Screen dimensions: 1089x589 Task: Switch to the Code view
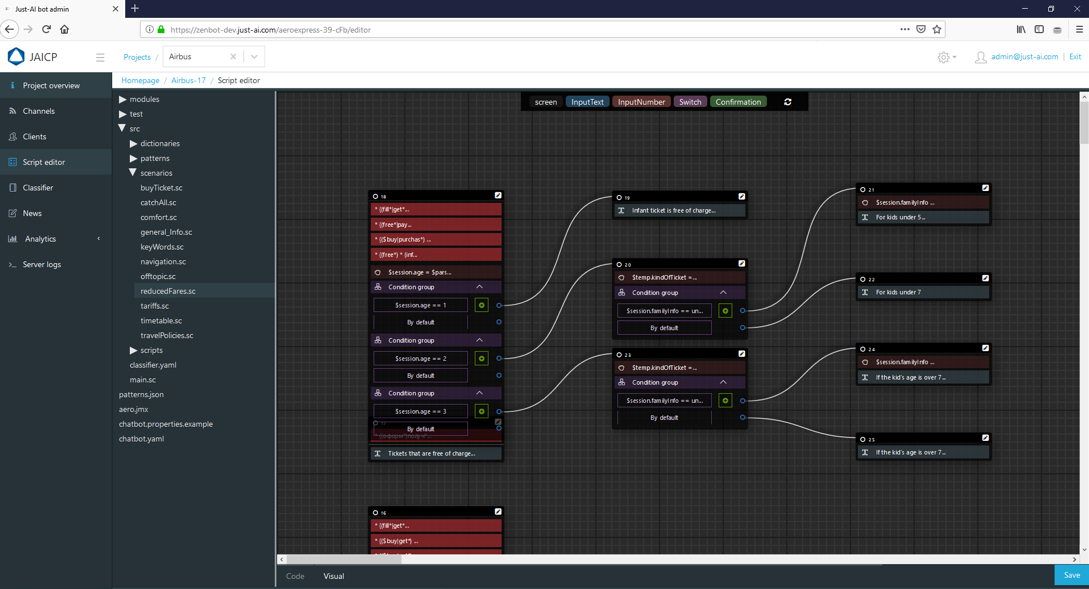pyautogui.click(x=295, y=576)
